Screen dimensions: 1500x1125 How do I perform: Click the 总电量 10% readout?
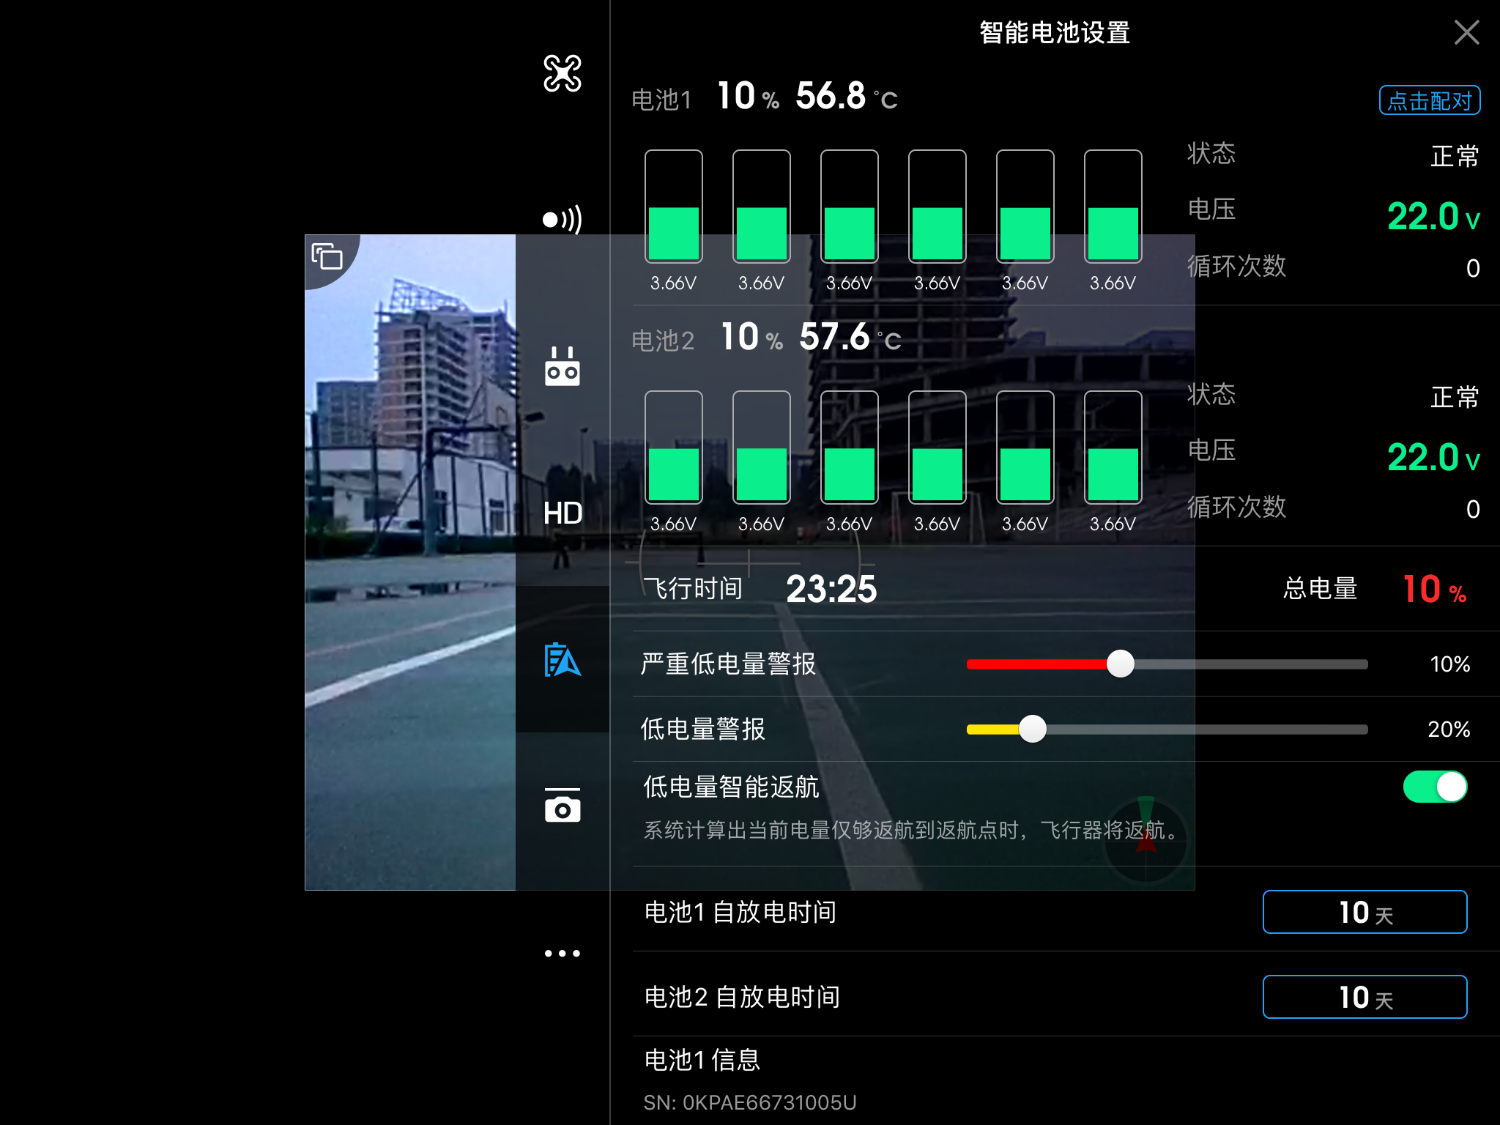1434,589
